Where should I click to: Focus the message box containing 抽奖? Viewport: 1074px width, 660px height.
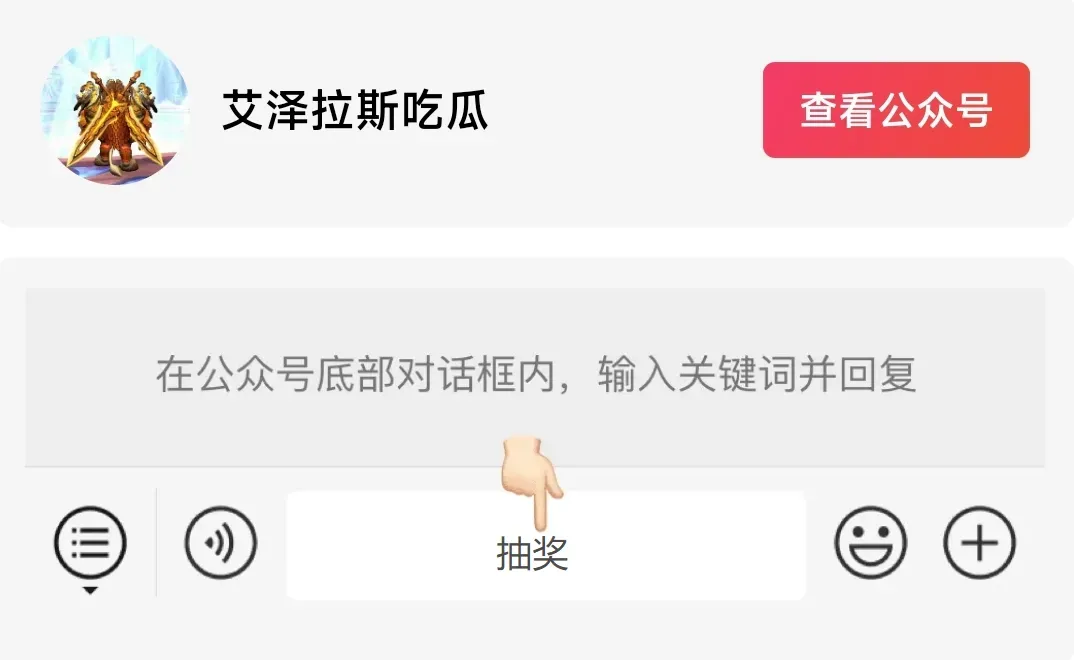(x=546, y=546)
